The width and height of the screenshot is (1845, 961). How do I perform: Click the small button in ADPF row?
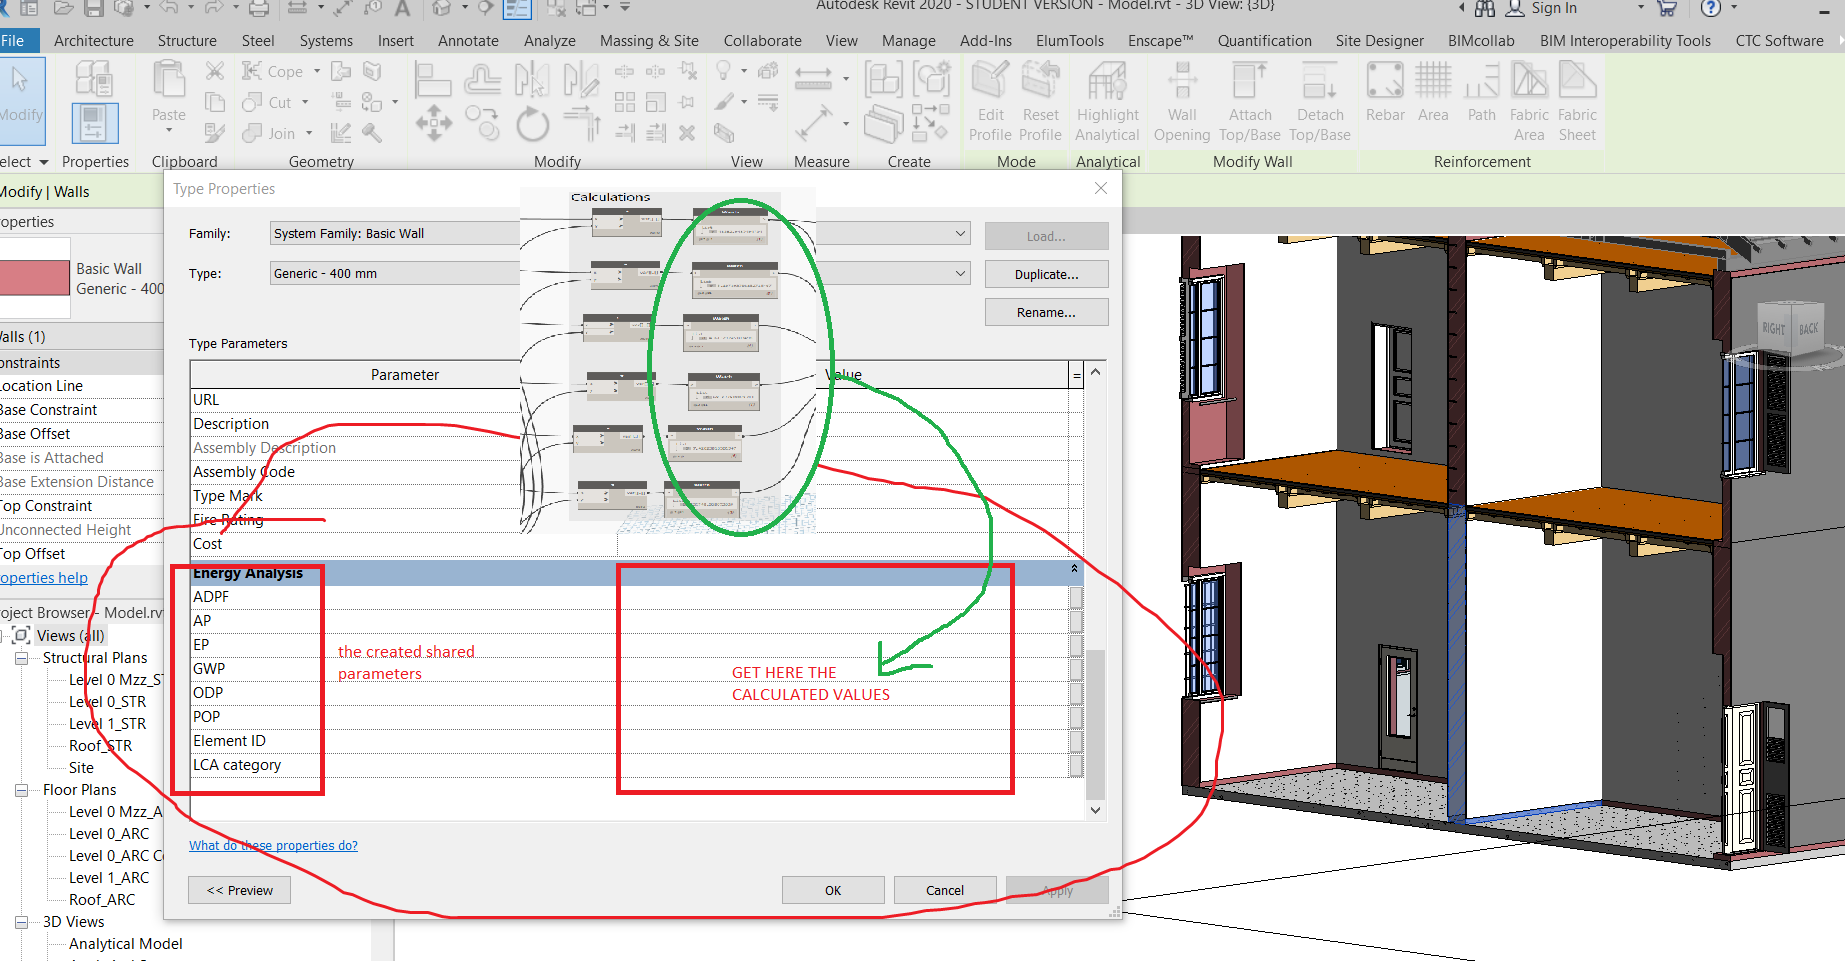click(1076, 597)
